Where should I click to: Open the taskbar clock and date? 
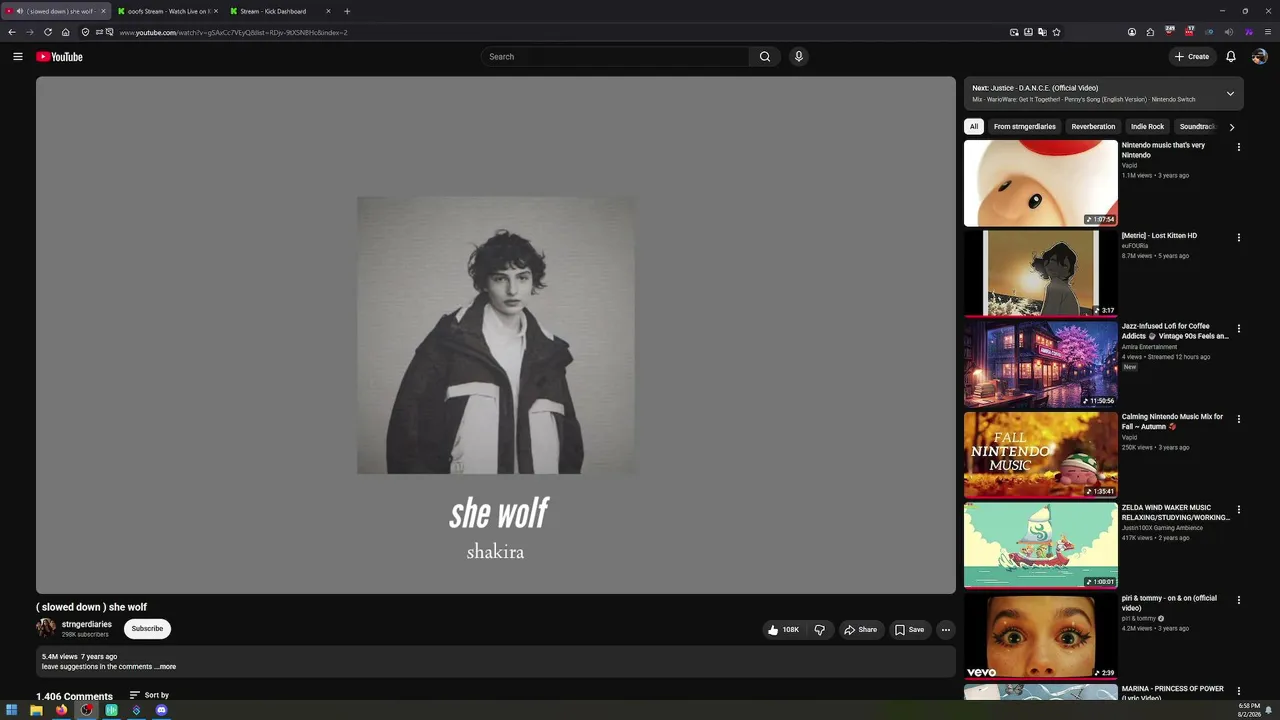coord(1249,710)
